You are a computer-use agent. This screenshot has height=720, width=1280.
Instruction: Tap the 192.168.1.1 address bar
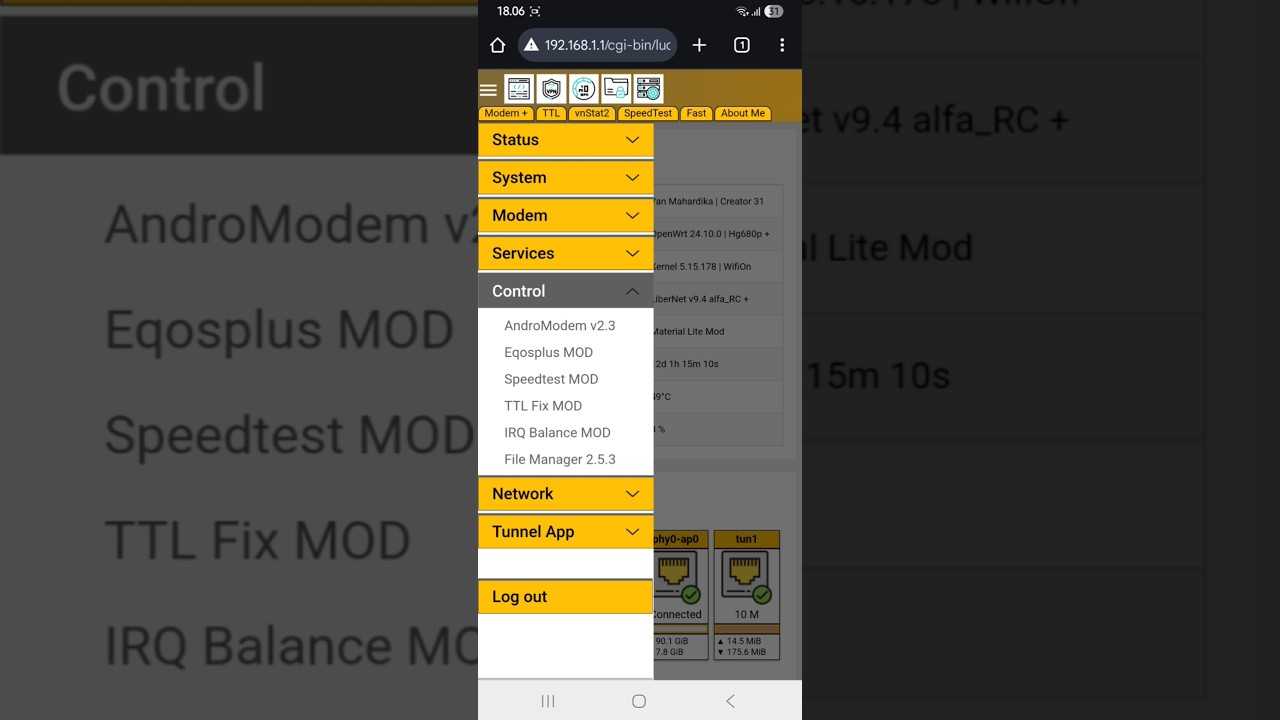coord(598,45)
